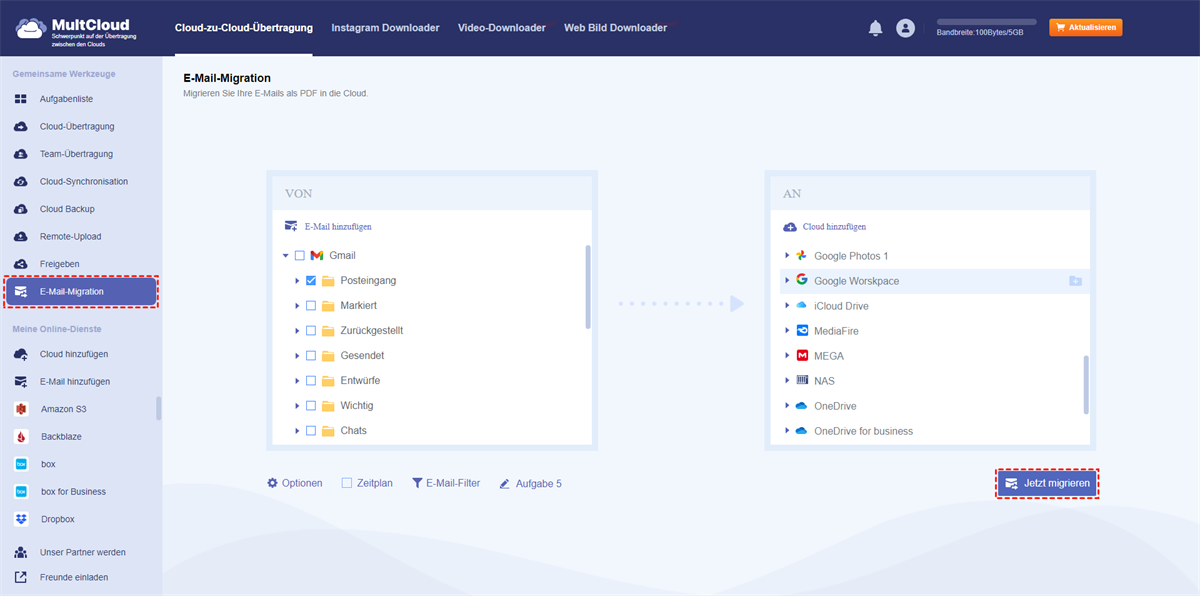Click the box service icon
1200x596 pixels.
point(21,464)
